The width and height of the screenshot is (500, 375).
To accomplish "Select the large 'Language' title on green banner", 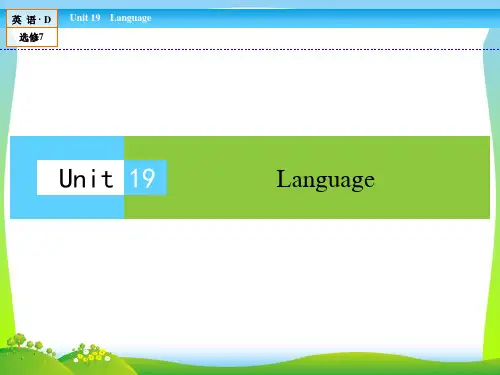I will coord(326,180).
